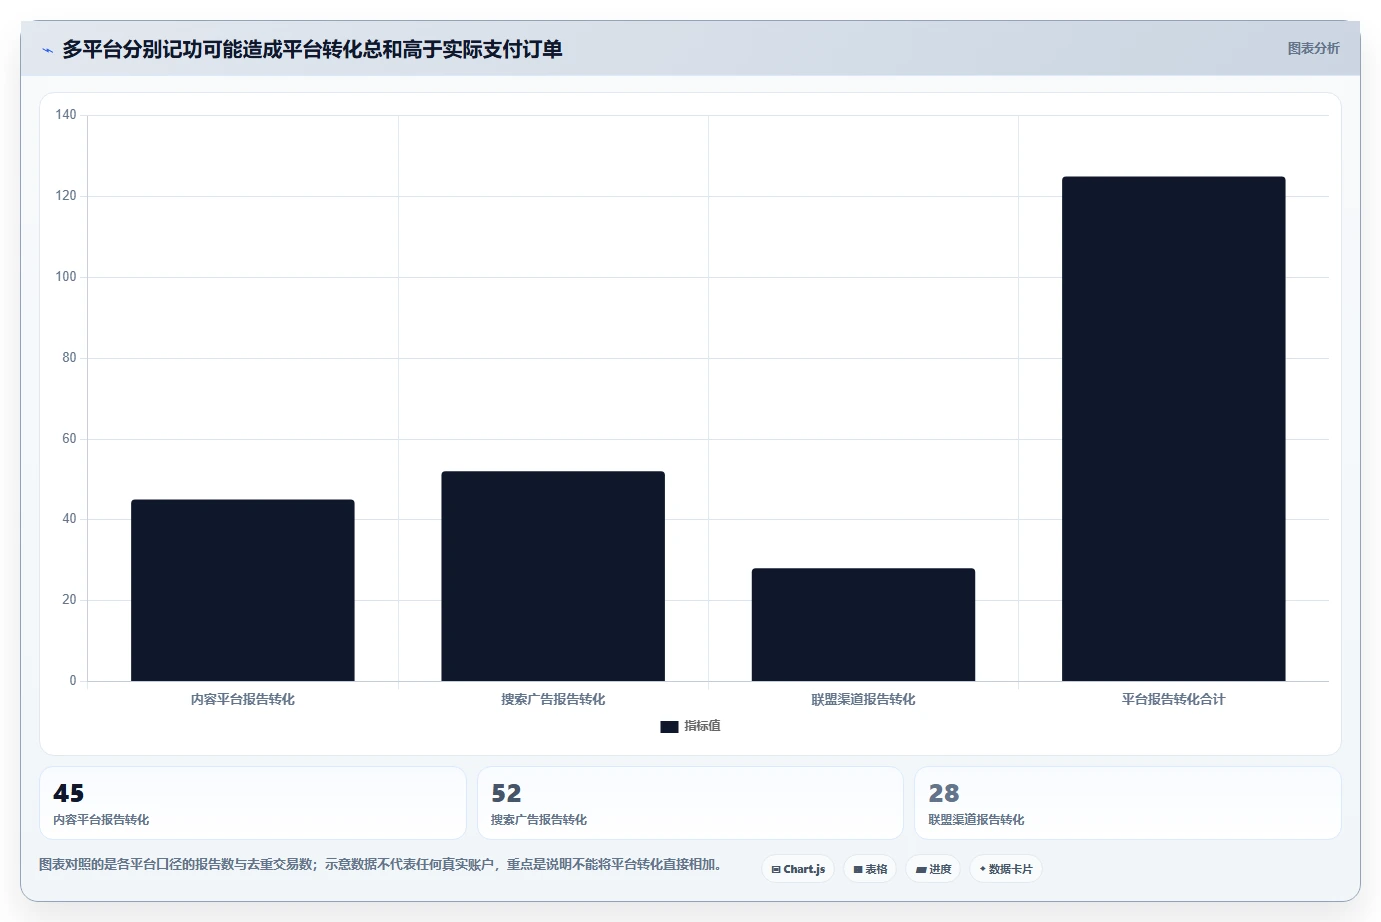Click the 100 y-axis tick label
Image resolution: width=1381 pixels, height=922 pixels.
[x=66, y=277]
